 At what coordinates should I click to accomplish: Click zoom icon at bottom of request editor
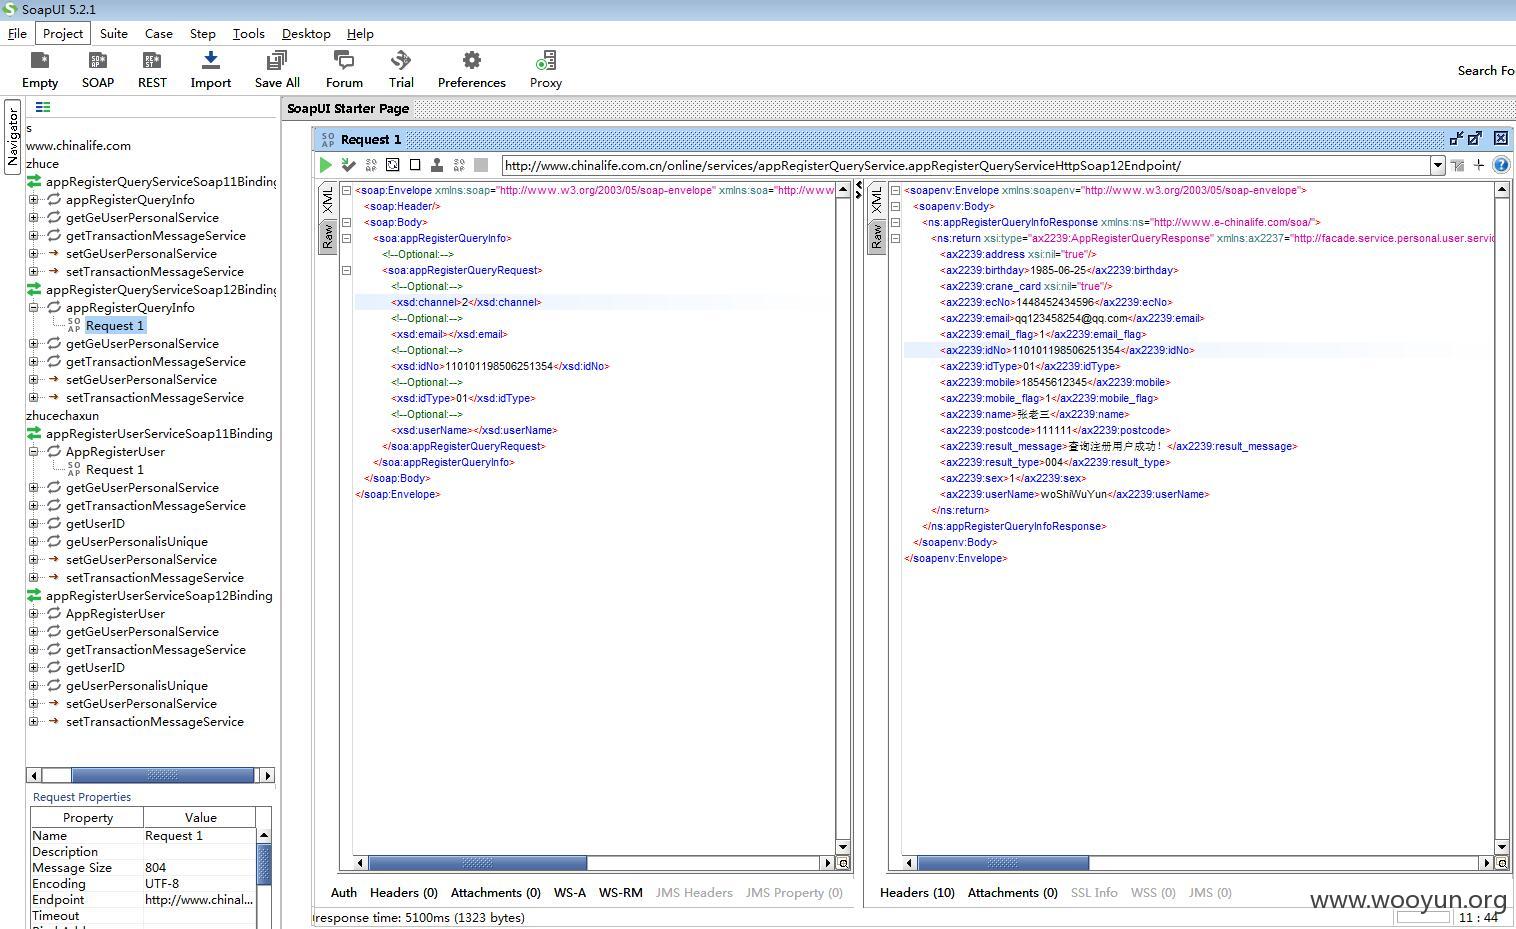pos(843,863)
